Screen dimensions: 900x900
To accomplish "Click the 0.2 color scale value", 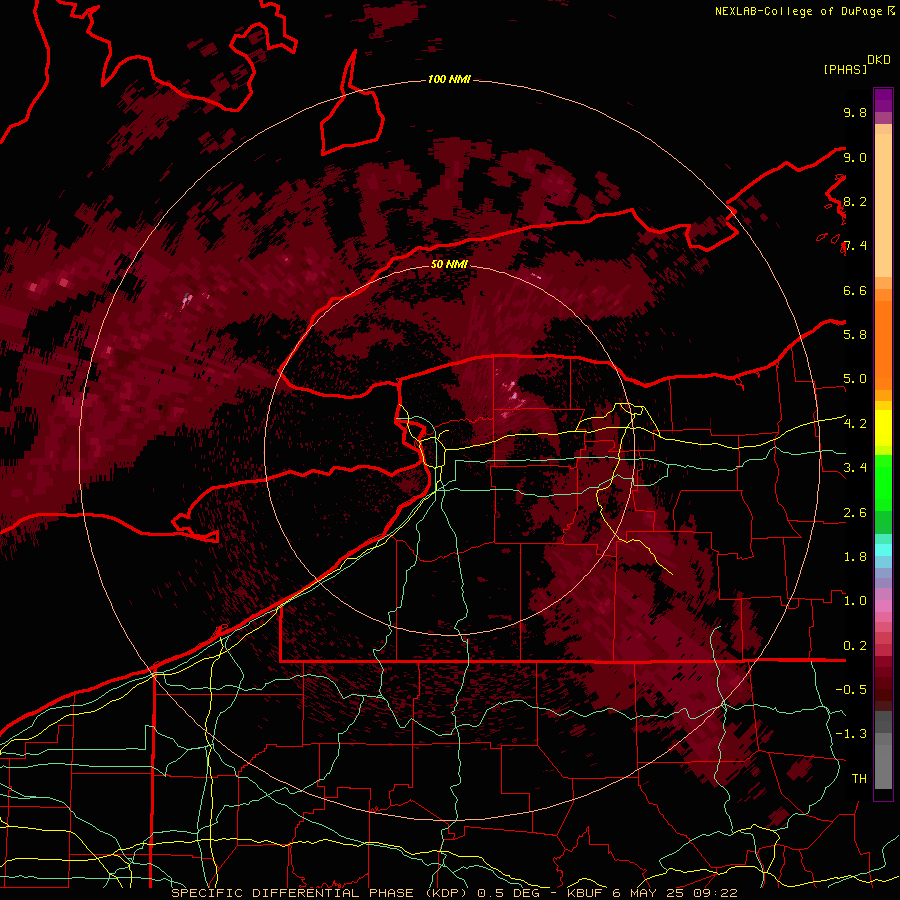I will (855, 646).
